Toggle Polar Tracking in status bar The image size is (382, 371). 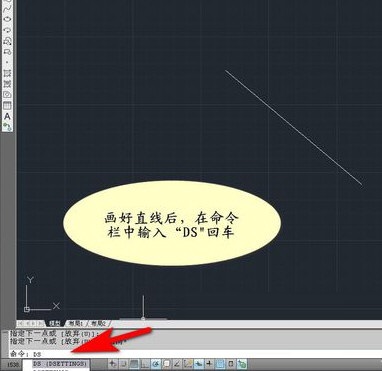click(156, 364)
